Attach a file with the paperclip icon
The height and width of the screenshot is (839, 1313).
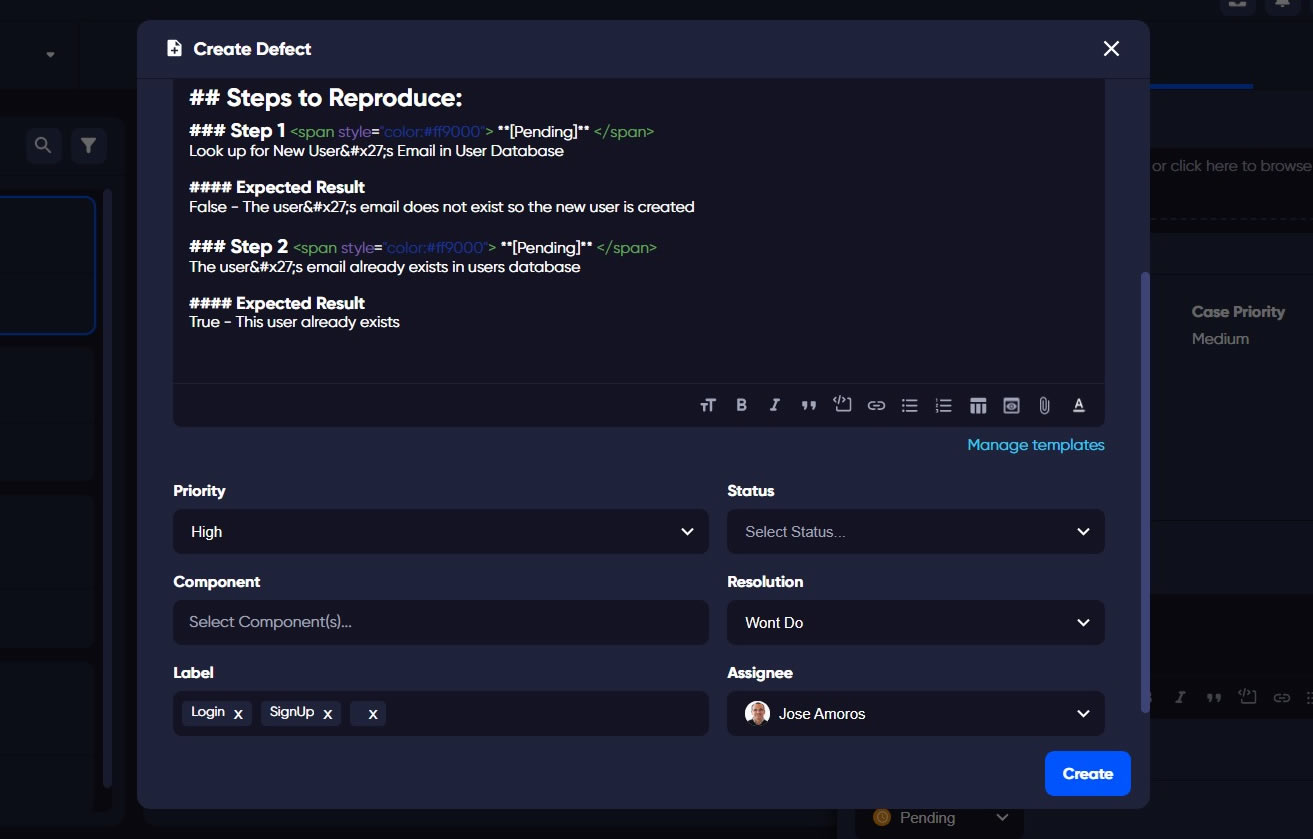1044,405
